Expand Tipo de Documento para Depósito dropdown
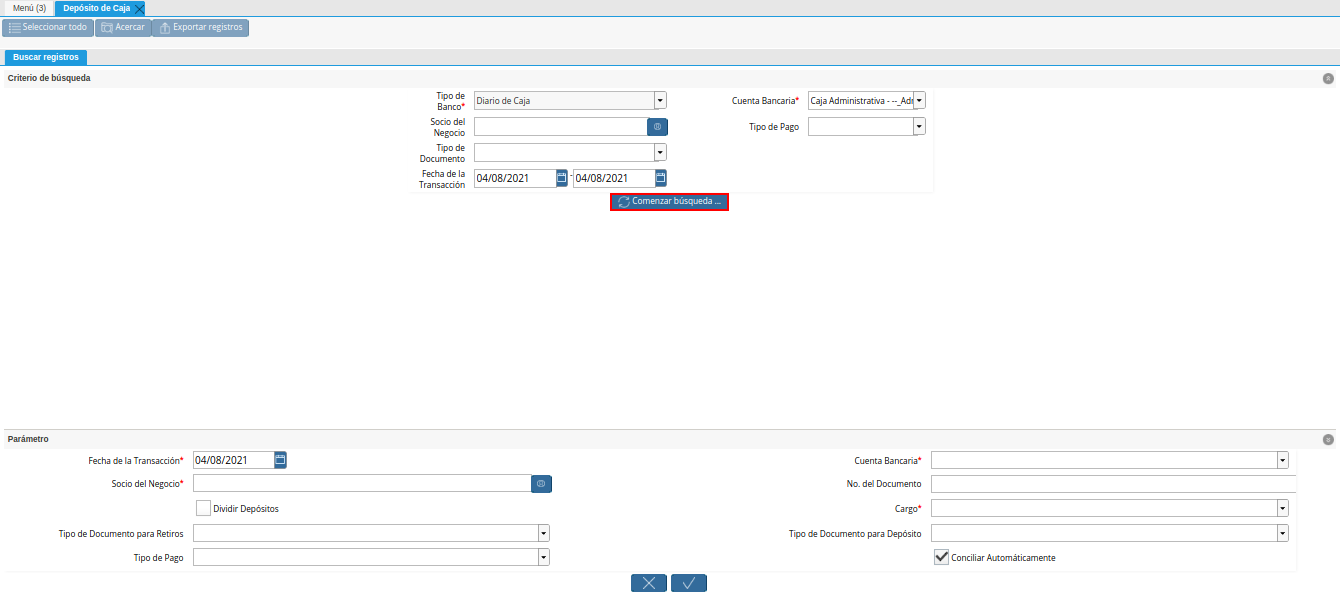Image resolution: width=1340 pixels, height=595 pixels. tap(1282, 533)
